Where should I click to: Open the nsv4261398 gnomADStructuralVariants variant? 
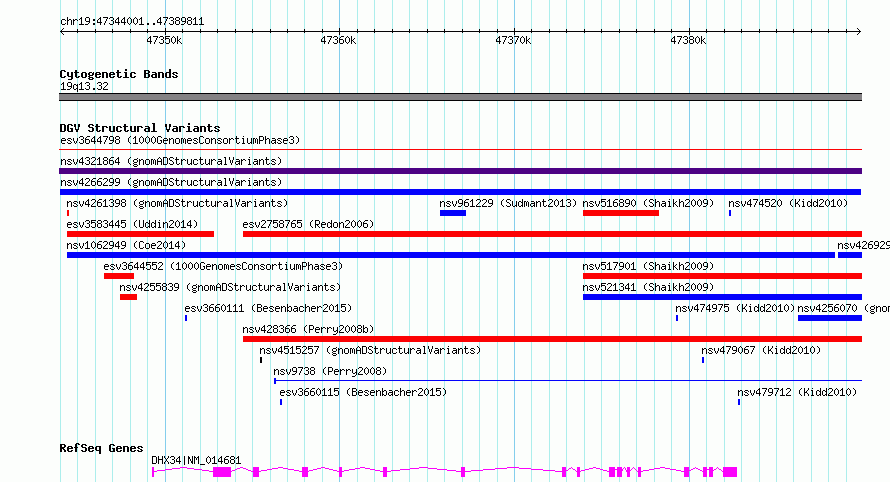click(177, 203)
